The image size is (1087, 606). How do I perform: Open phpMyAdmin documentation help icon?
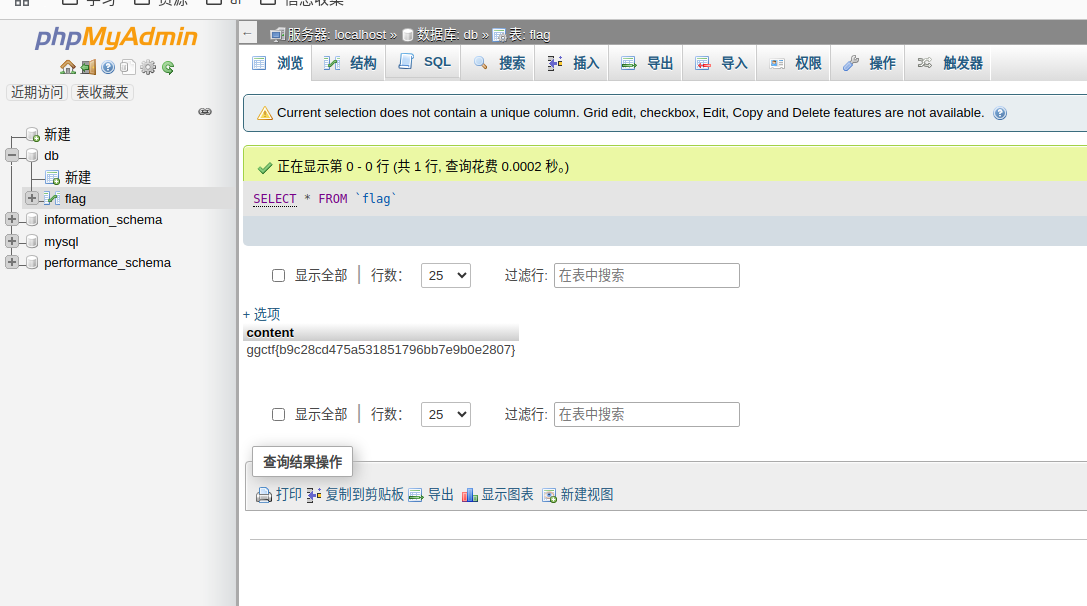(x=108, y=68)
